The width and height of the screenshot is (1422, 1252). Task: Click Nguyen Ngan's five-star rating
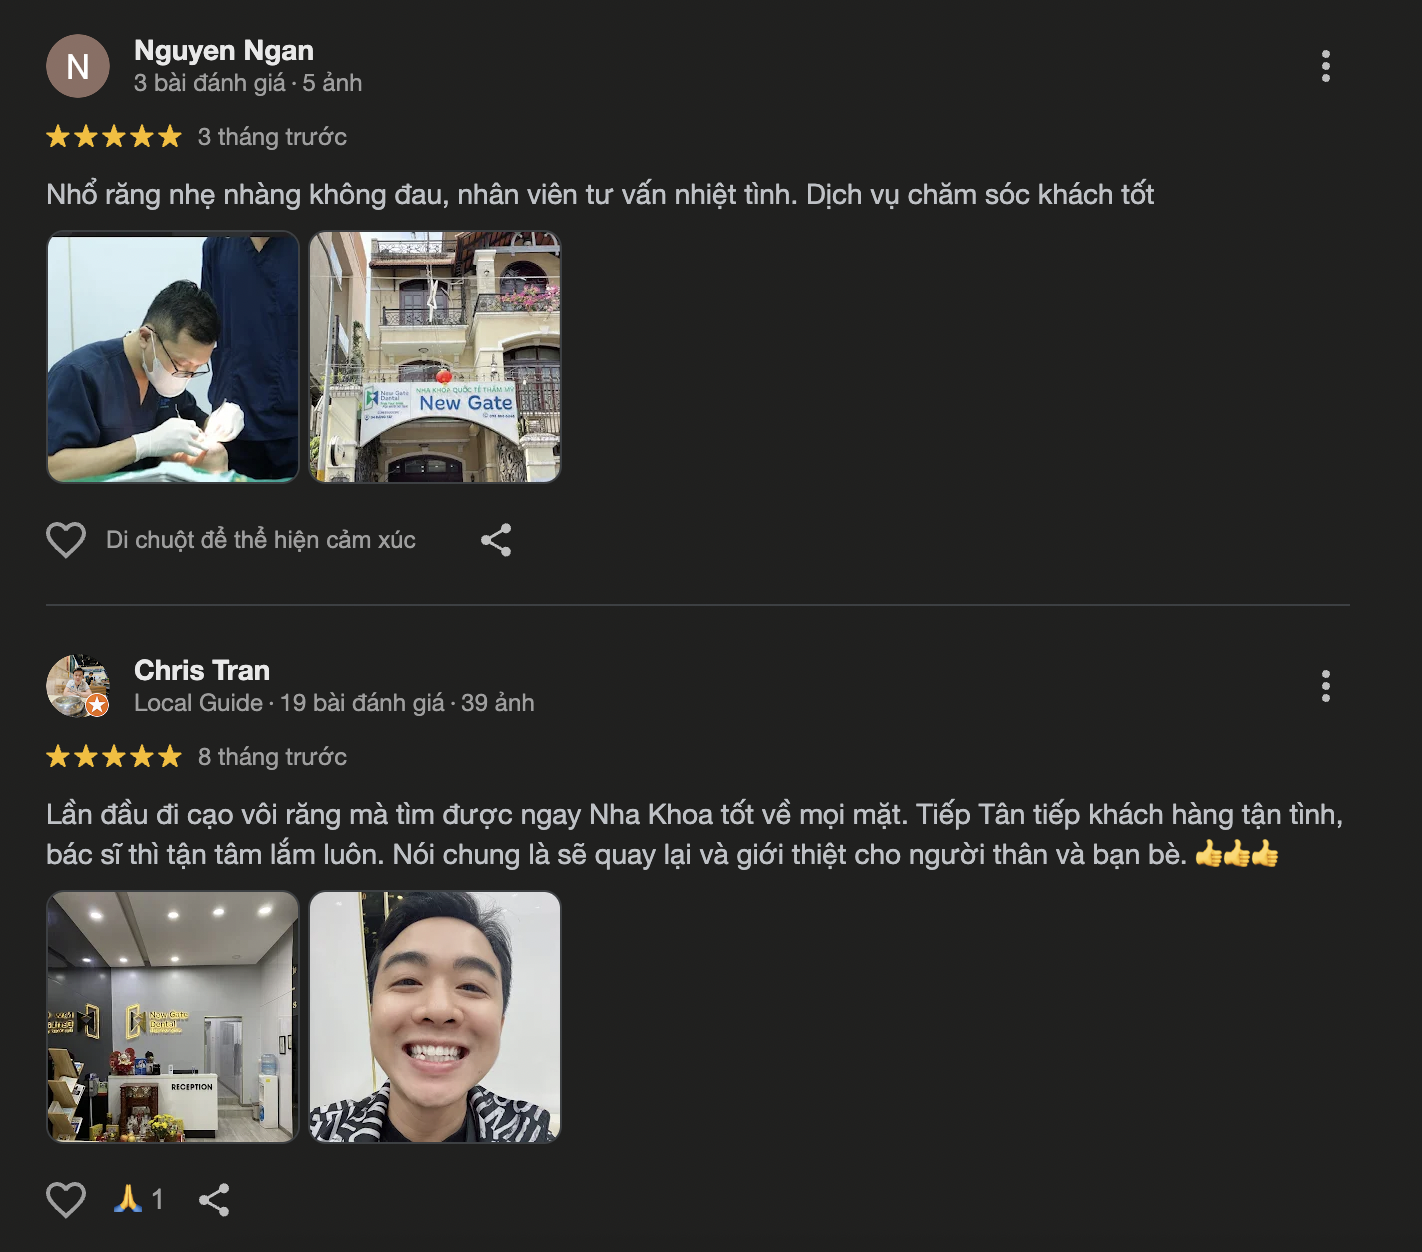pyautogui.click(x=114, y=137)
